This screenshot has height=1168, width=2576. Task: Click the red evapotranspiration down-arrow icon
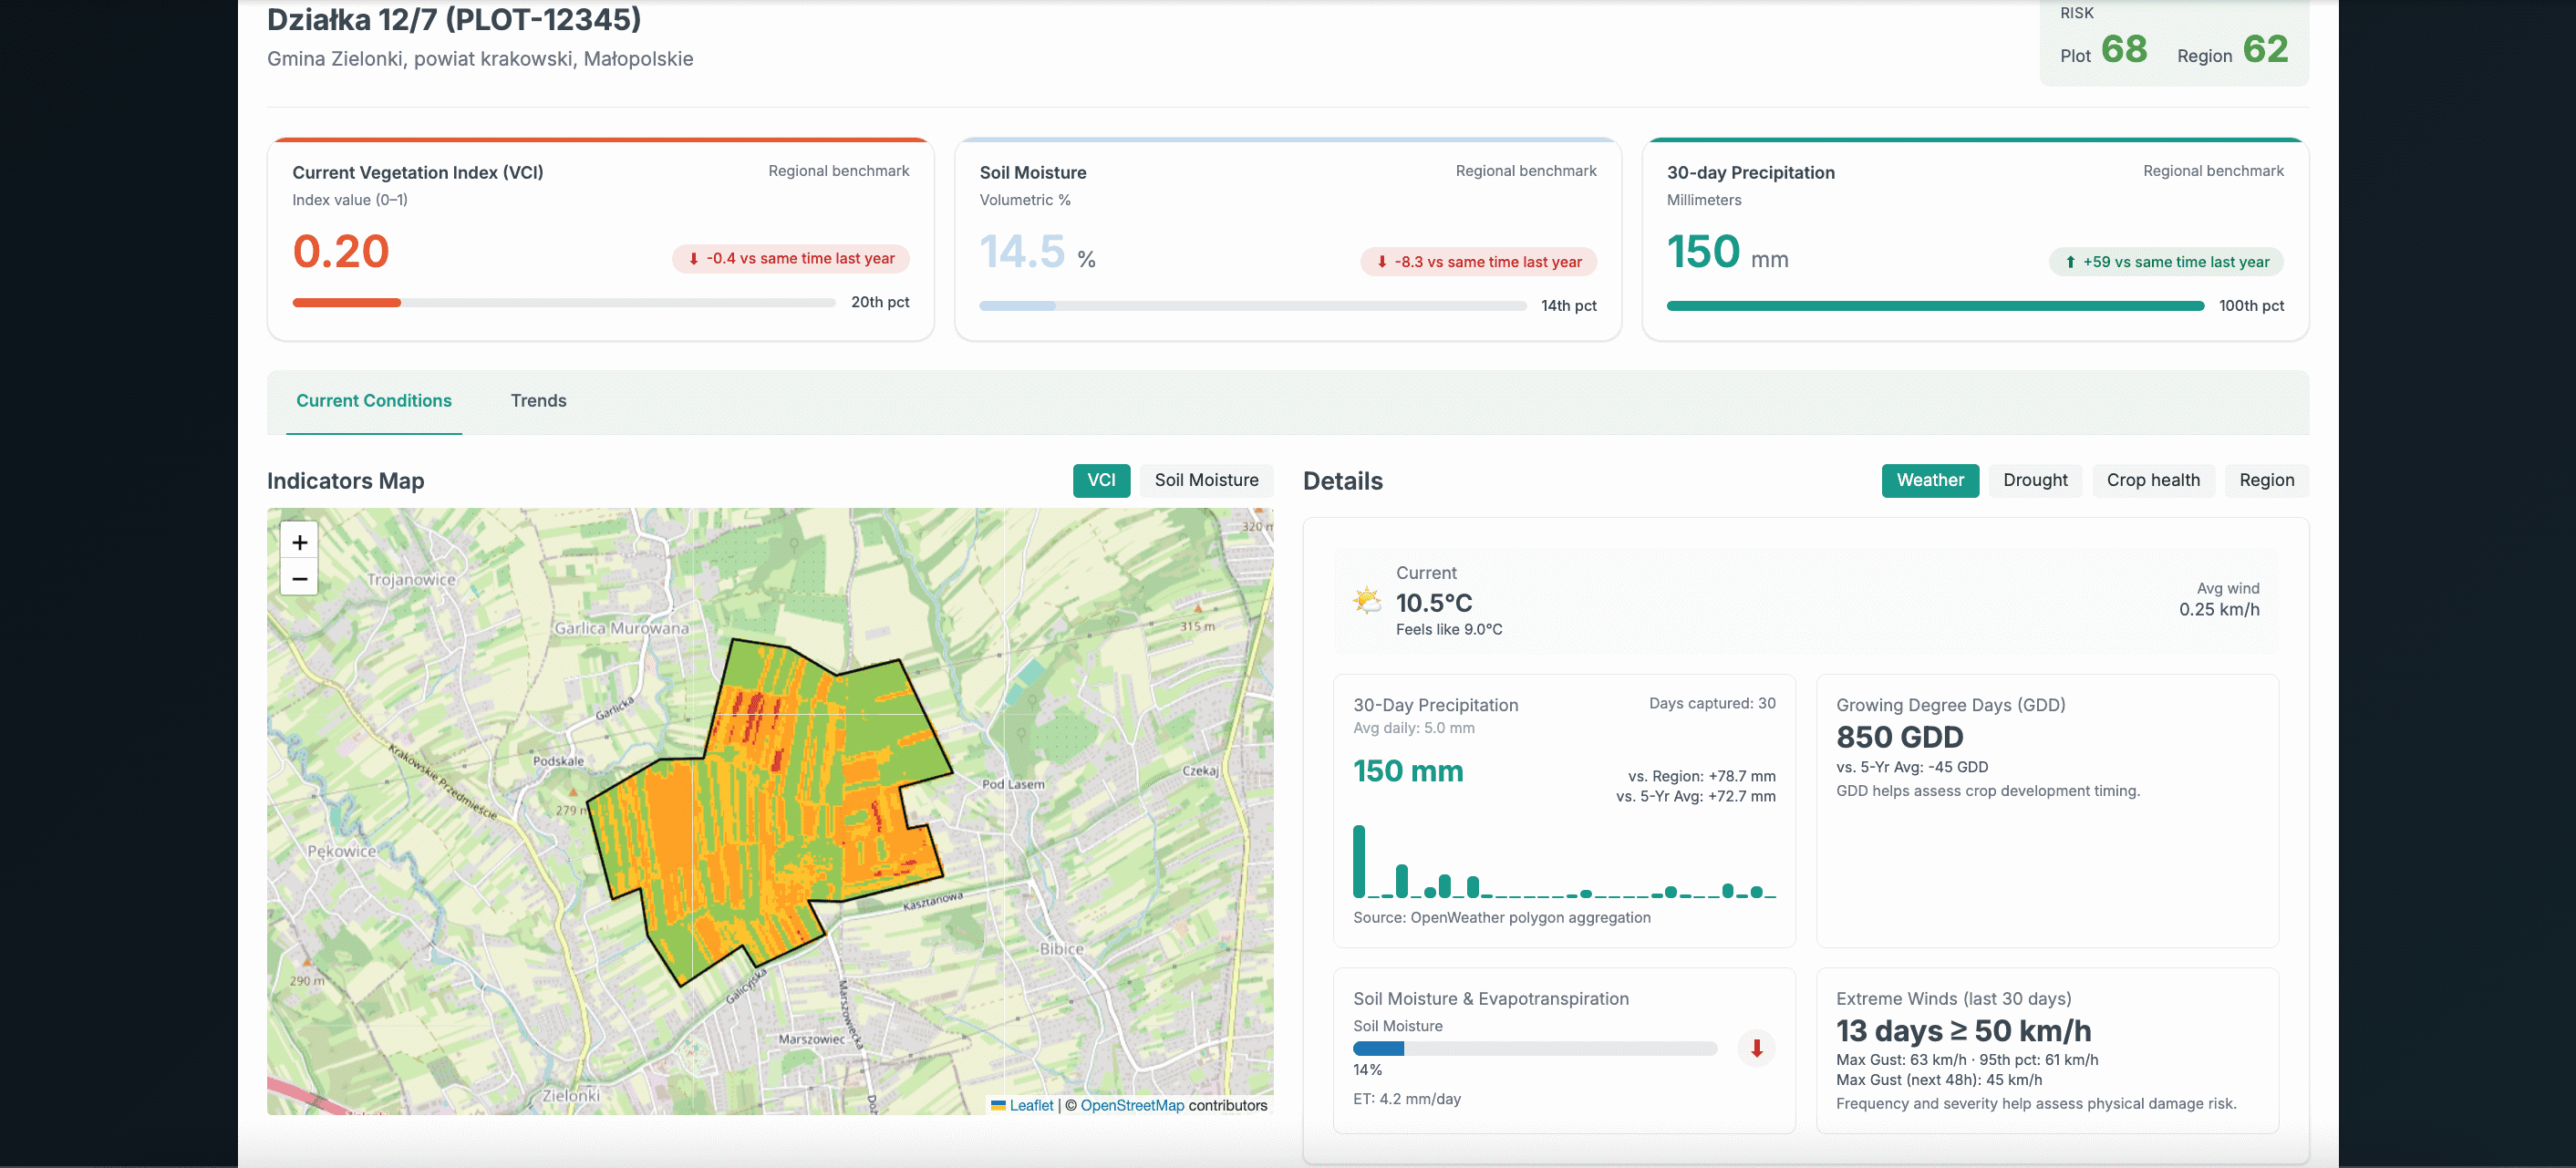click(x=1756, y=1048)
